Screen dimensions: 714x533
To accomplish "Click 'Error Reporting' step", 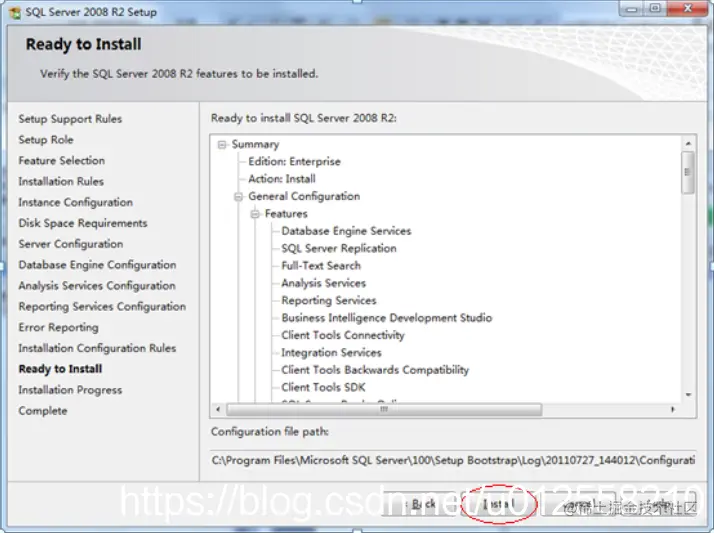I will click(x=58, y=328).
